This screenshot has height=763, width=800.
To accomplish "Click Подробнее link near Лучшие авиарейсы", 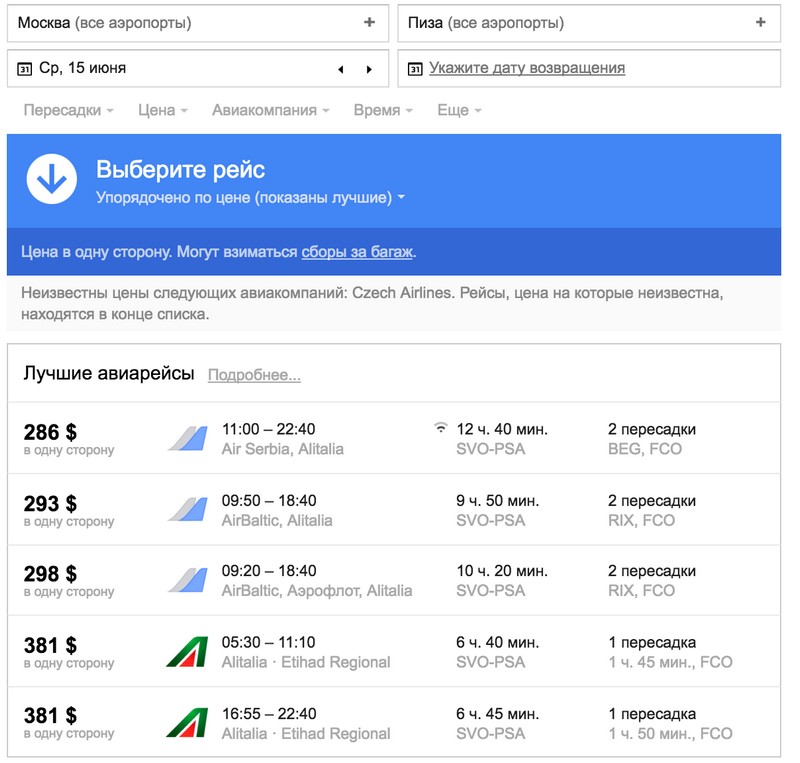I will tap(254, 375).
